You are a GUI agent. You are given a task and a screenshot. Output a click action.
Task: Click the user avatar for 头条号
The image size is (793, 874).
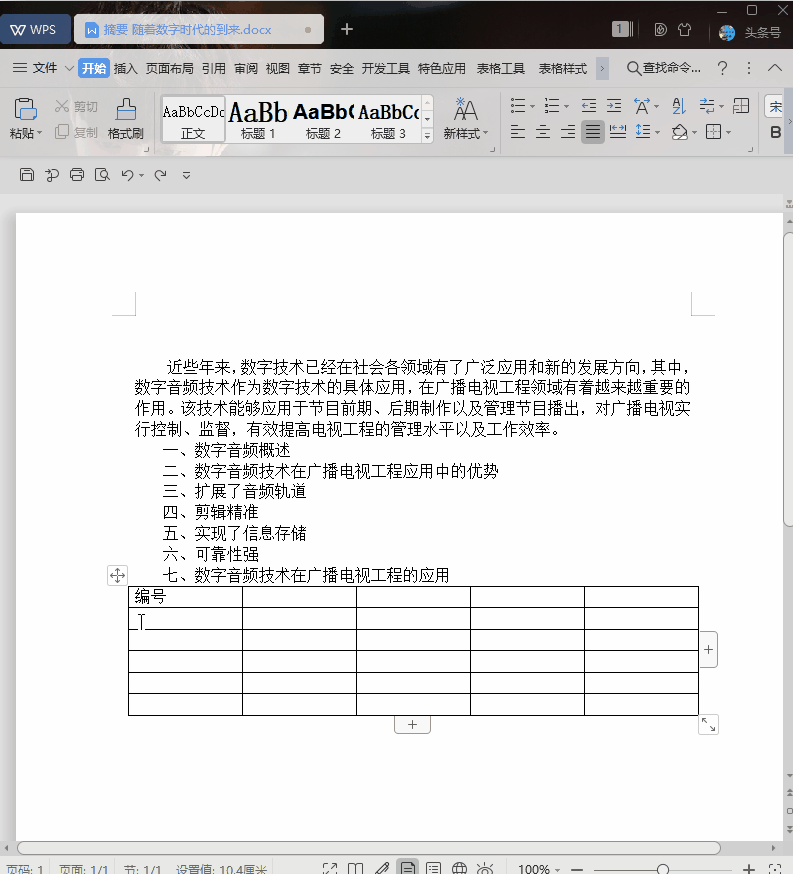point(727,32)
